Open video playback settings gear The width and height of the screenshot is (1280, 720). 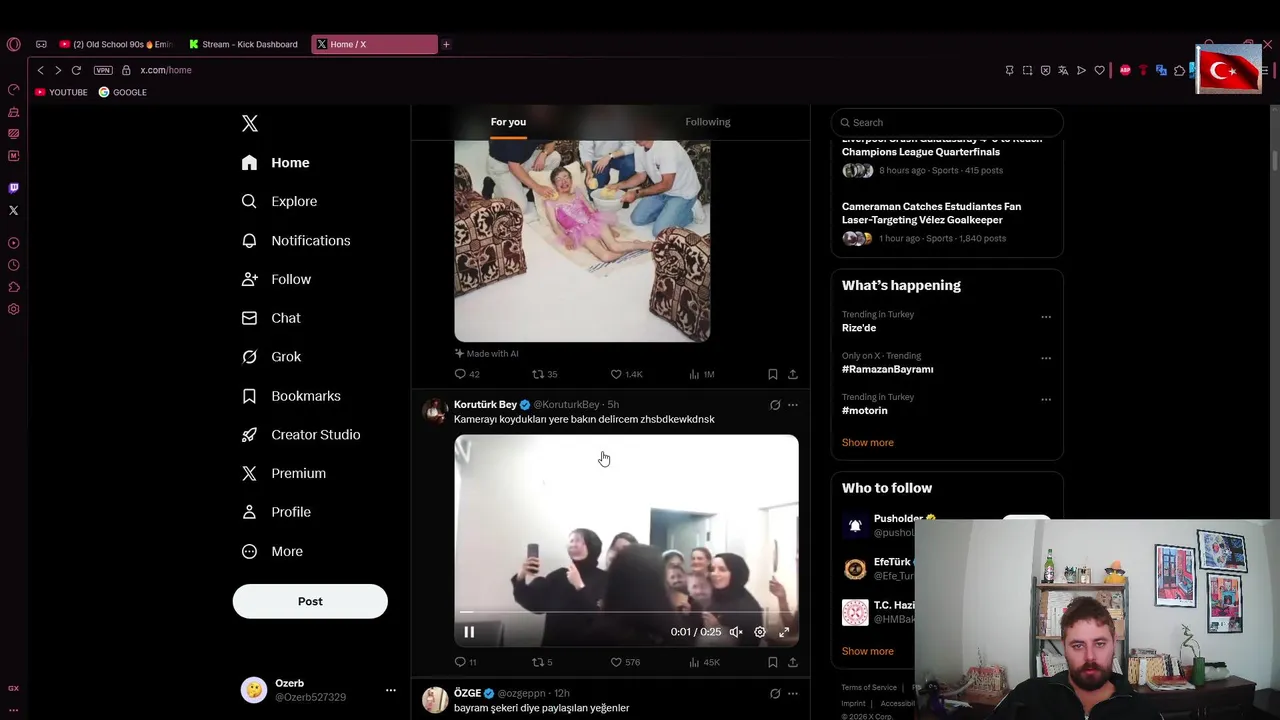coord(760,632)
